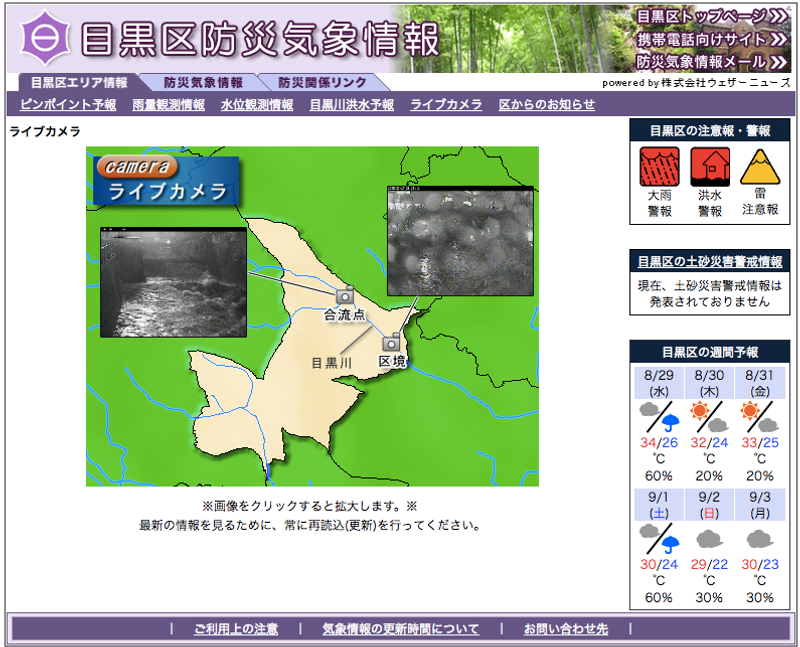800x647 pixels.
Task: Enlarge the left river camera thumbnail
Action: (x=173, y=282)
